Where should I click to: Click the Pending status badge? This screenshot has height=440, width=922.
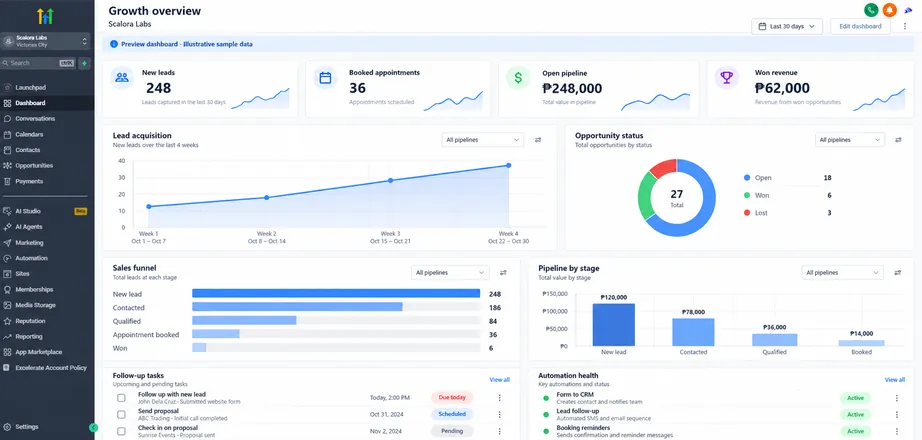click(452, 431)
